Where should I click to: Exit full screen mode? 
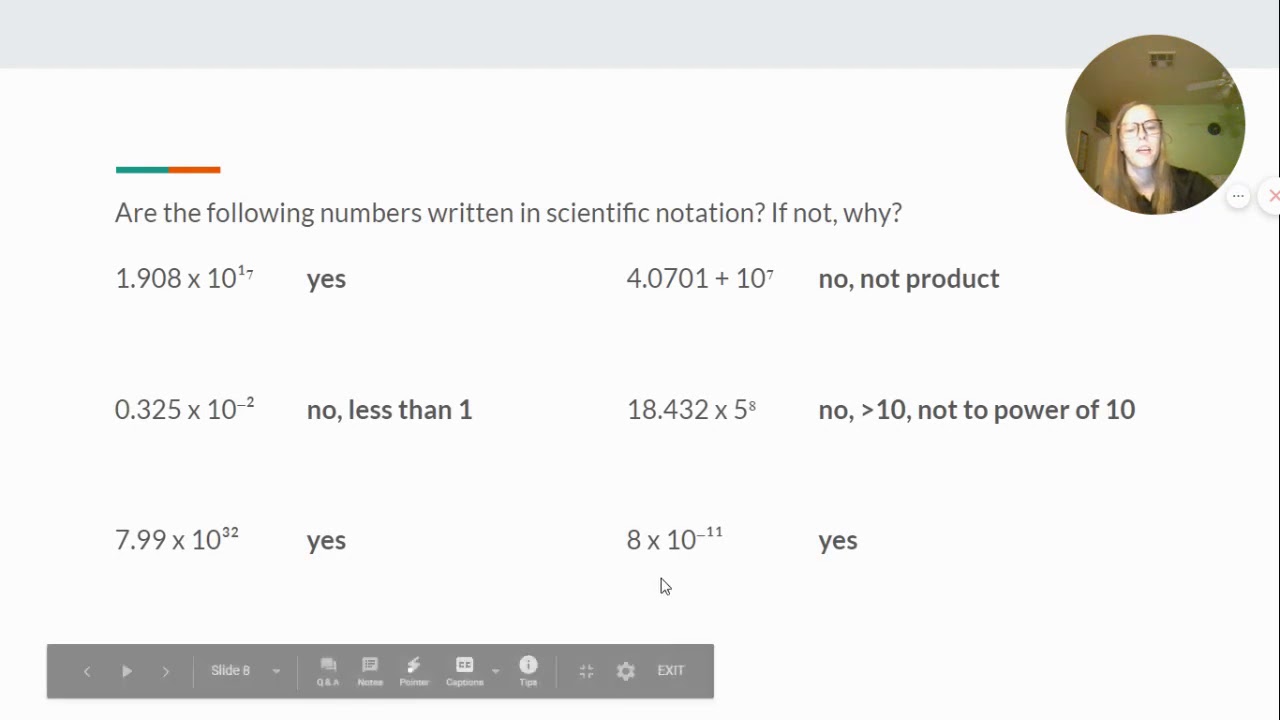[587, 671]
